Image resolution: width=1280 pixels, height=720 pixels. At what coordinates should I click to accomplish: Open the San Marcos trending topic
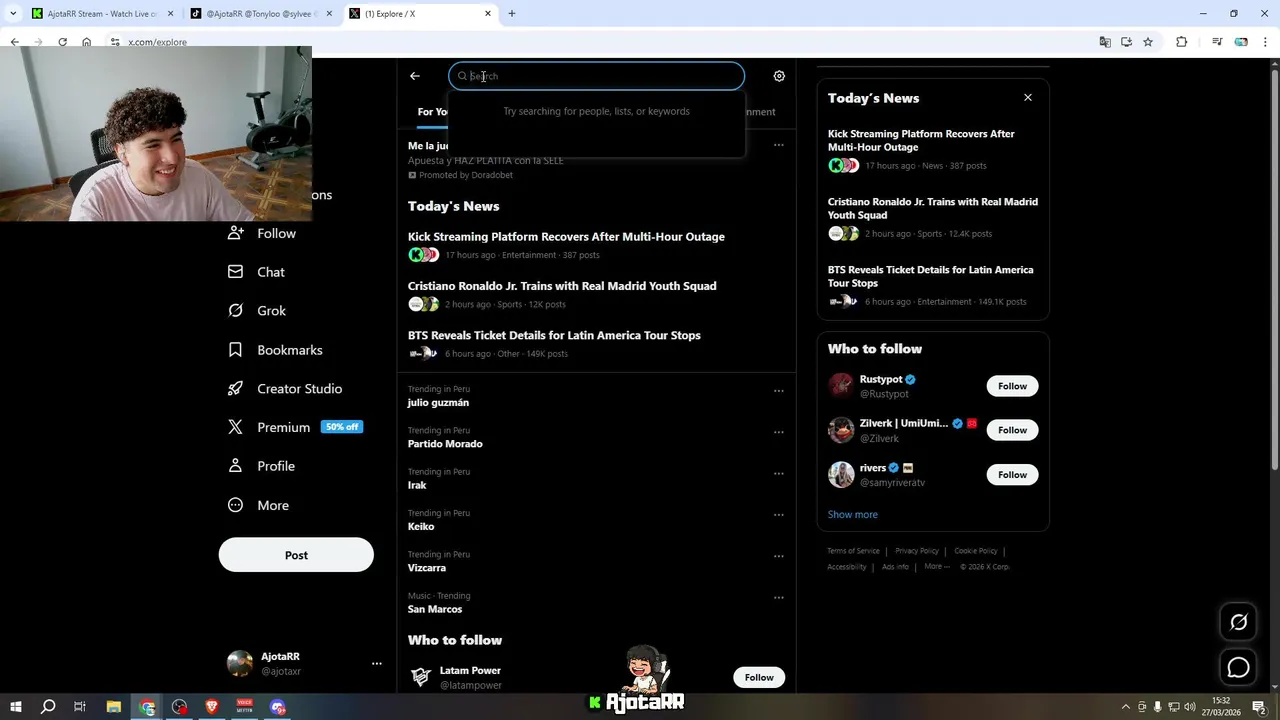[x=435, y=609]
